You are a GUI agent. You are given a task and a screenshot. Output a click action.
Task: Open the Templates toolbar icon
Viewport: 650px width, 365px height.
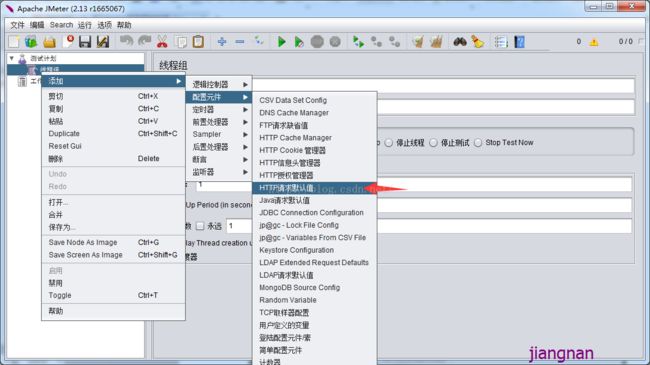pyautogui.click(x=31, y=42)
